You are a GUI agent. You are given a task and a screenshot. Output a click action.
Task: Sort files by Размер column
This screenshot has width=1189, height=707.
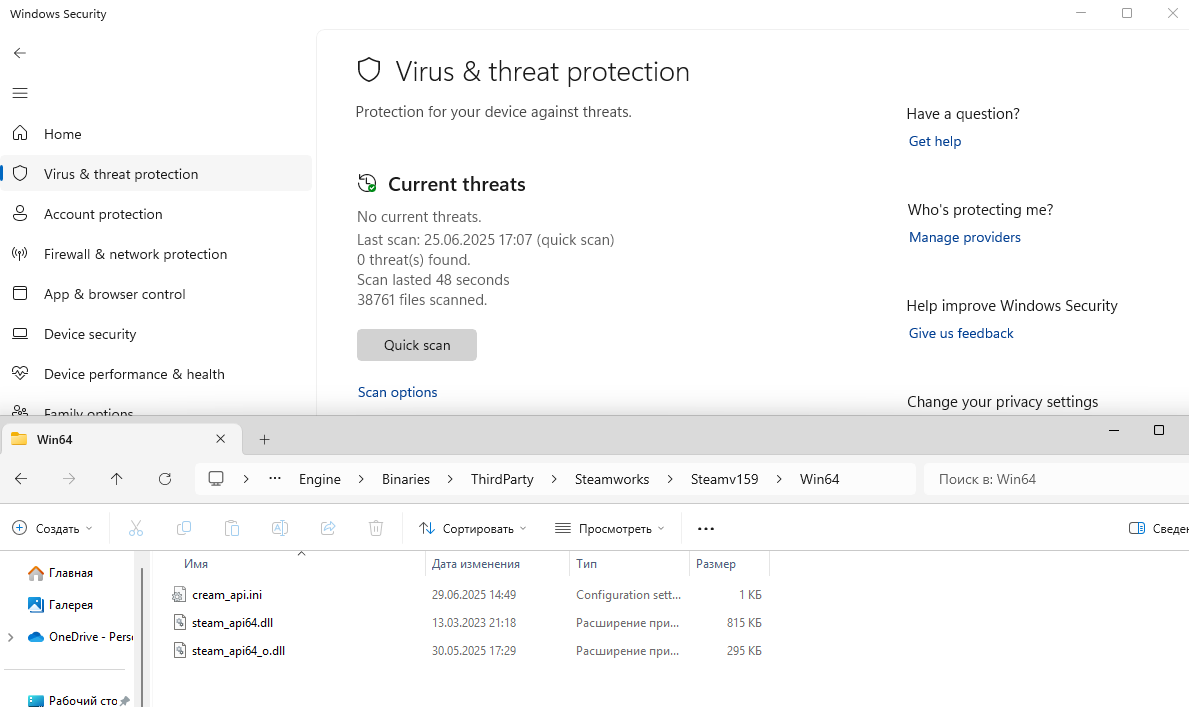point(716,564)
